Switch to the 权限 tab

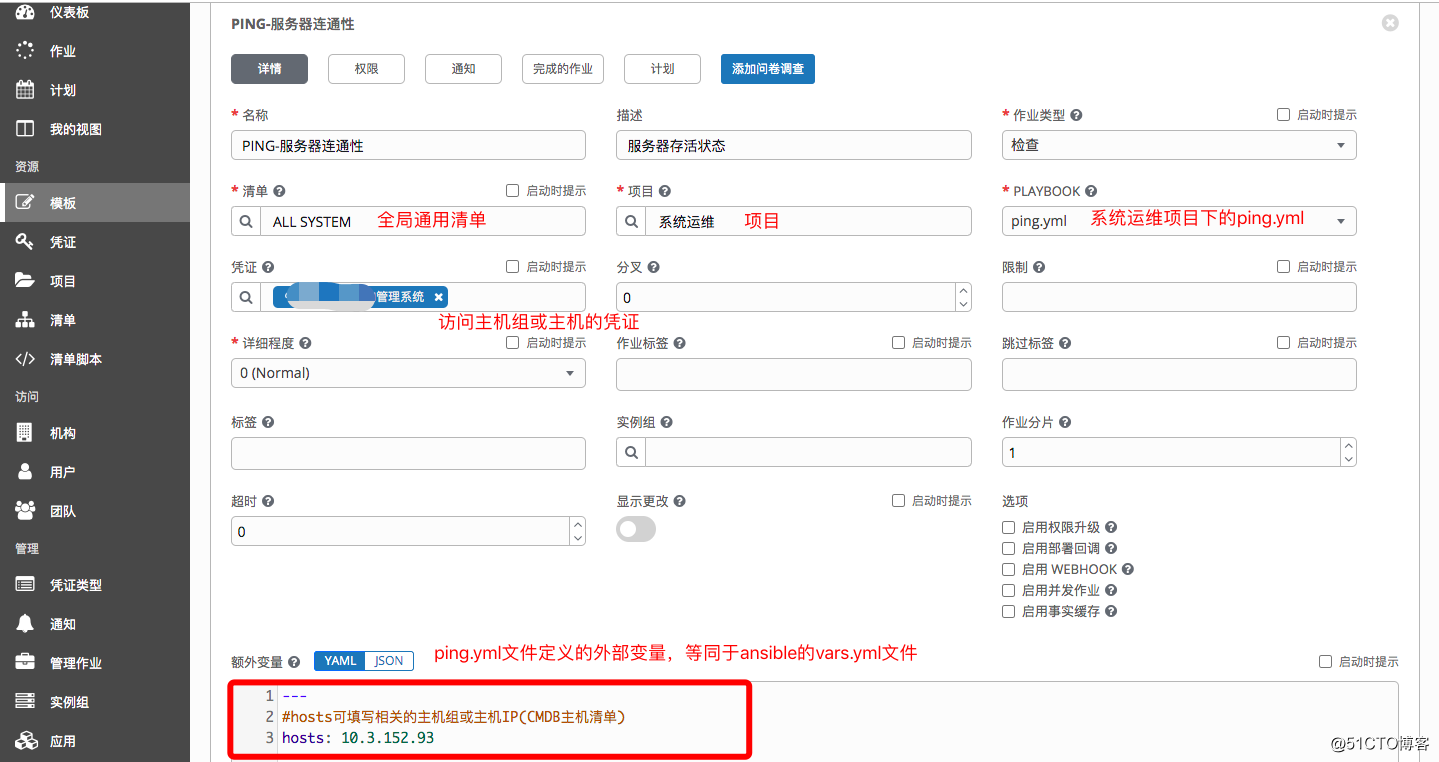[366, 69]
